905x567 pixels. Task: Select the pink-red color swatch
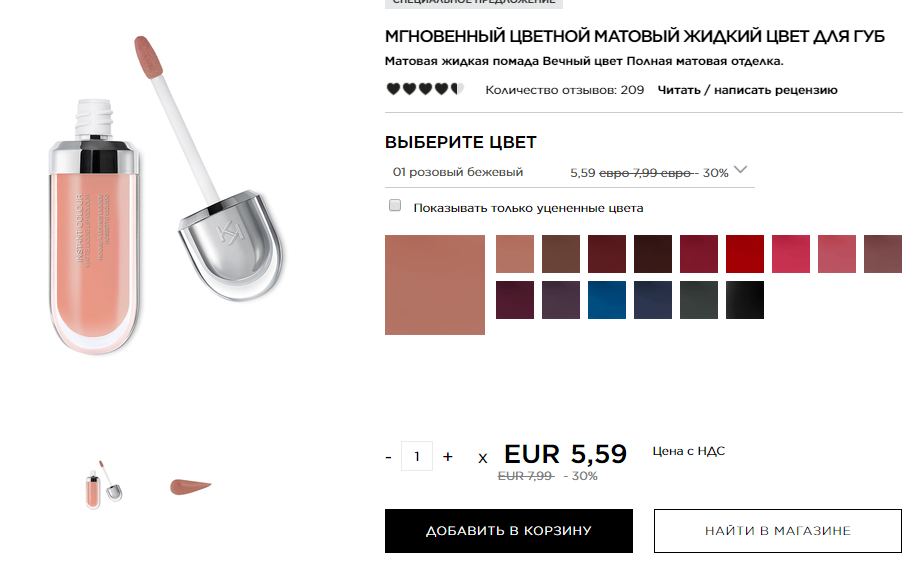[x=791, y=253]
